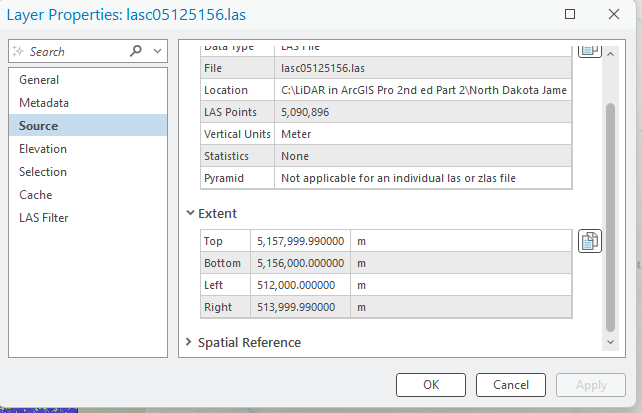Click the Vertical Units row label
642x413 pixels.
click(237, 134)
